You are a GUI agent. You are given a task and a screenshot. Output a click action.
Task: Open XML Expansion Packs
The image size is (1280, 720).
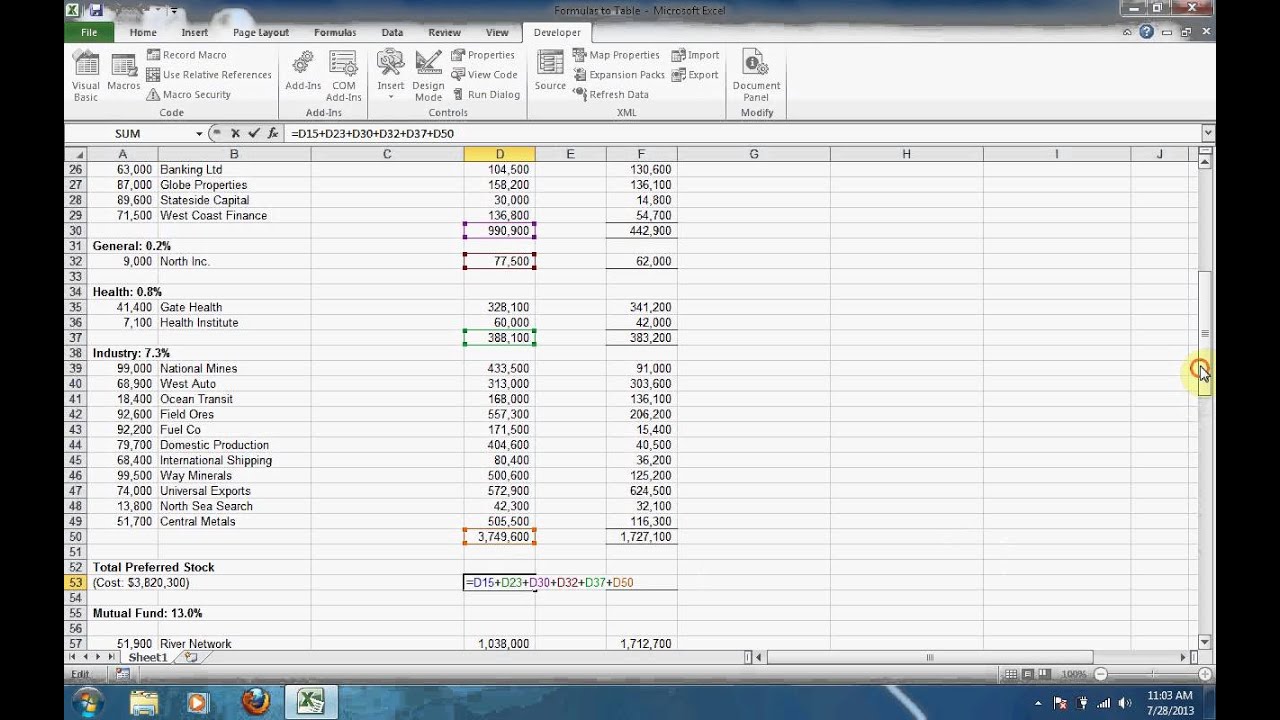(619, 75)
